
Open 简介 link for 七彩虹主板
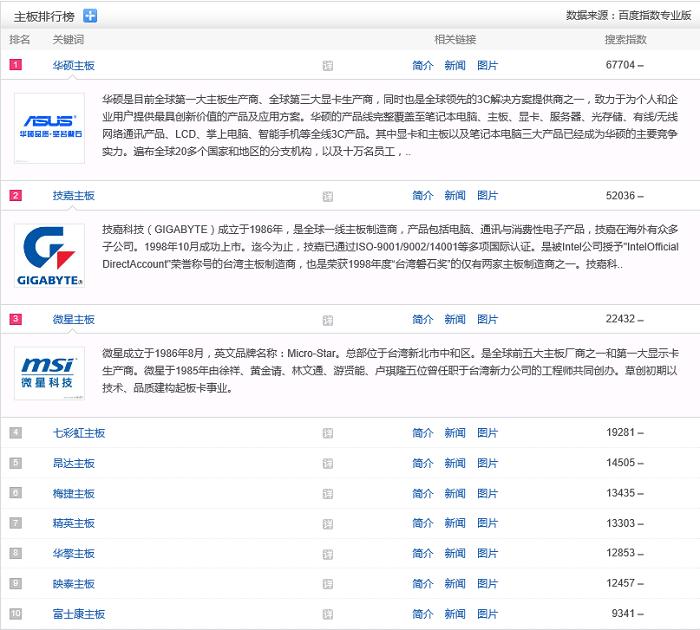coord(423,433)
